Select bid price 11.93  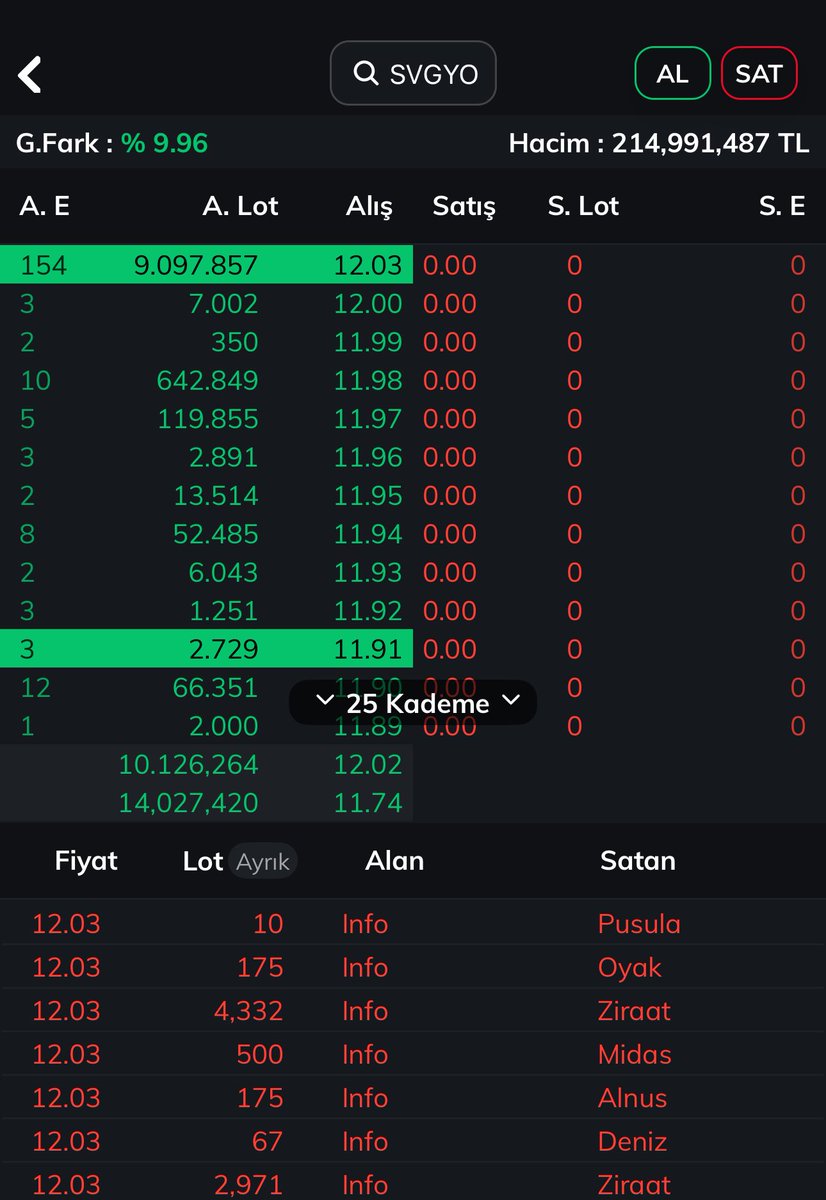tap(368, 572)
